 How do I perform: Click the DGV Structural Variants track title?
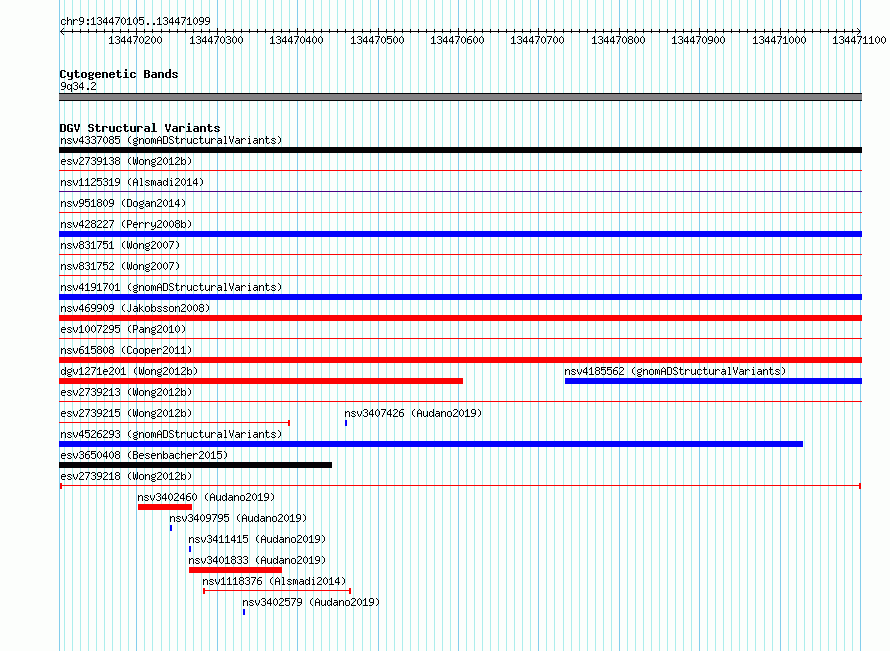pos(140,128)
